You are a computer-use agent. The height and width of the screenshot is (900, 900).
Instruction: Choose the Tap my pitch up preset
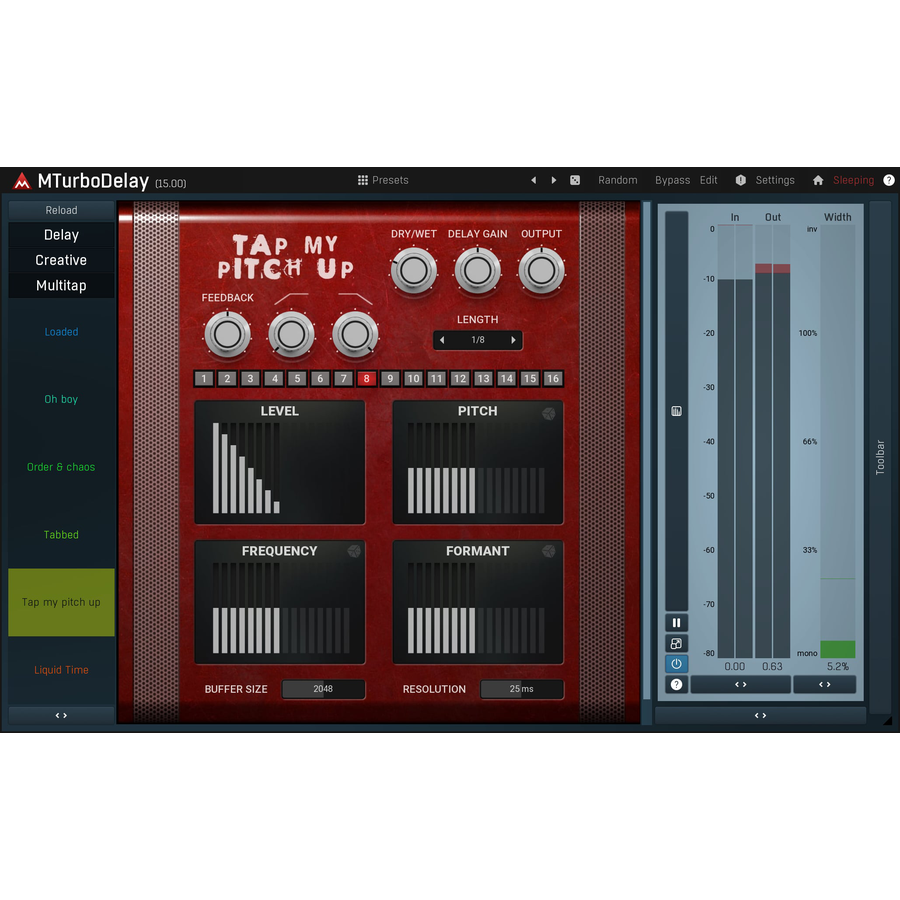click(x=61, y=602)
